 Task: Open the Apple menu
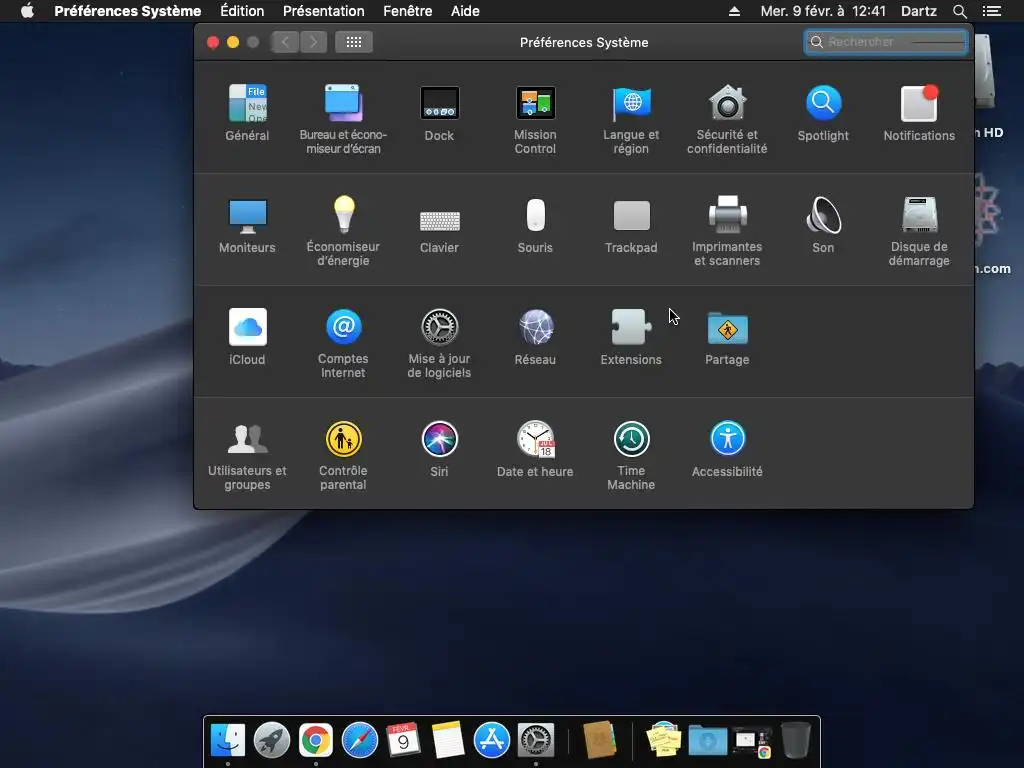coord(27,11)
